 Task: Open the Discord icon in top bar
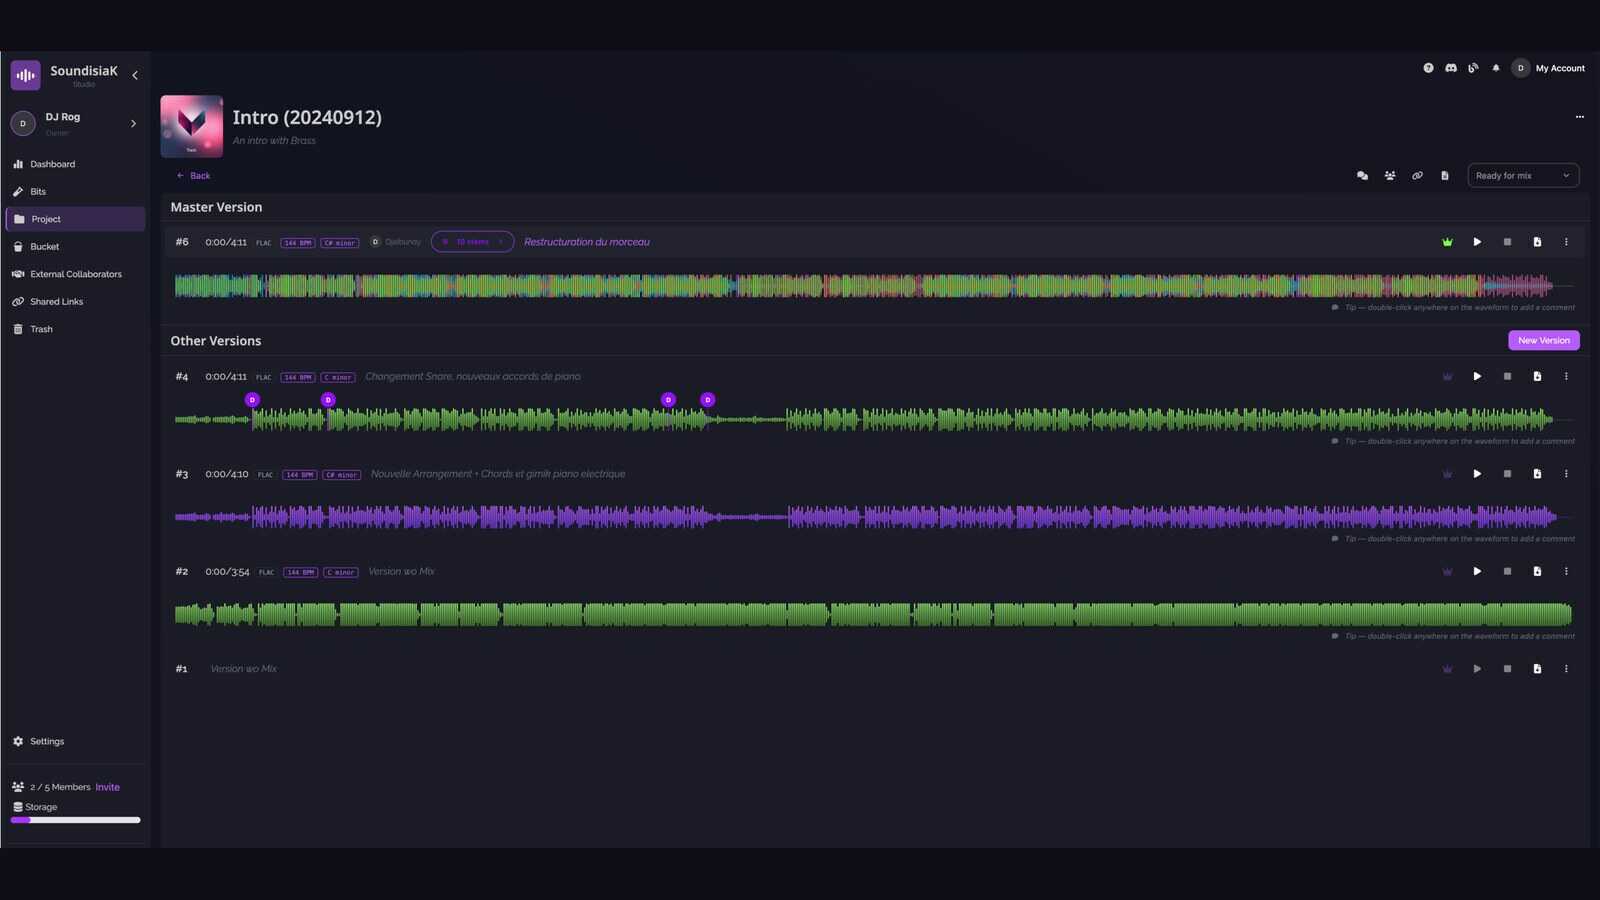coord(1451,68)
